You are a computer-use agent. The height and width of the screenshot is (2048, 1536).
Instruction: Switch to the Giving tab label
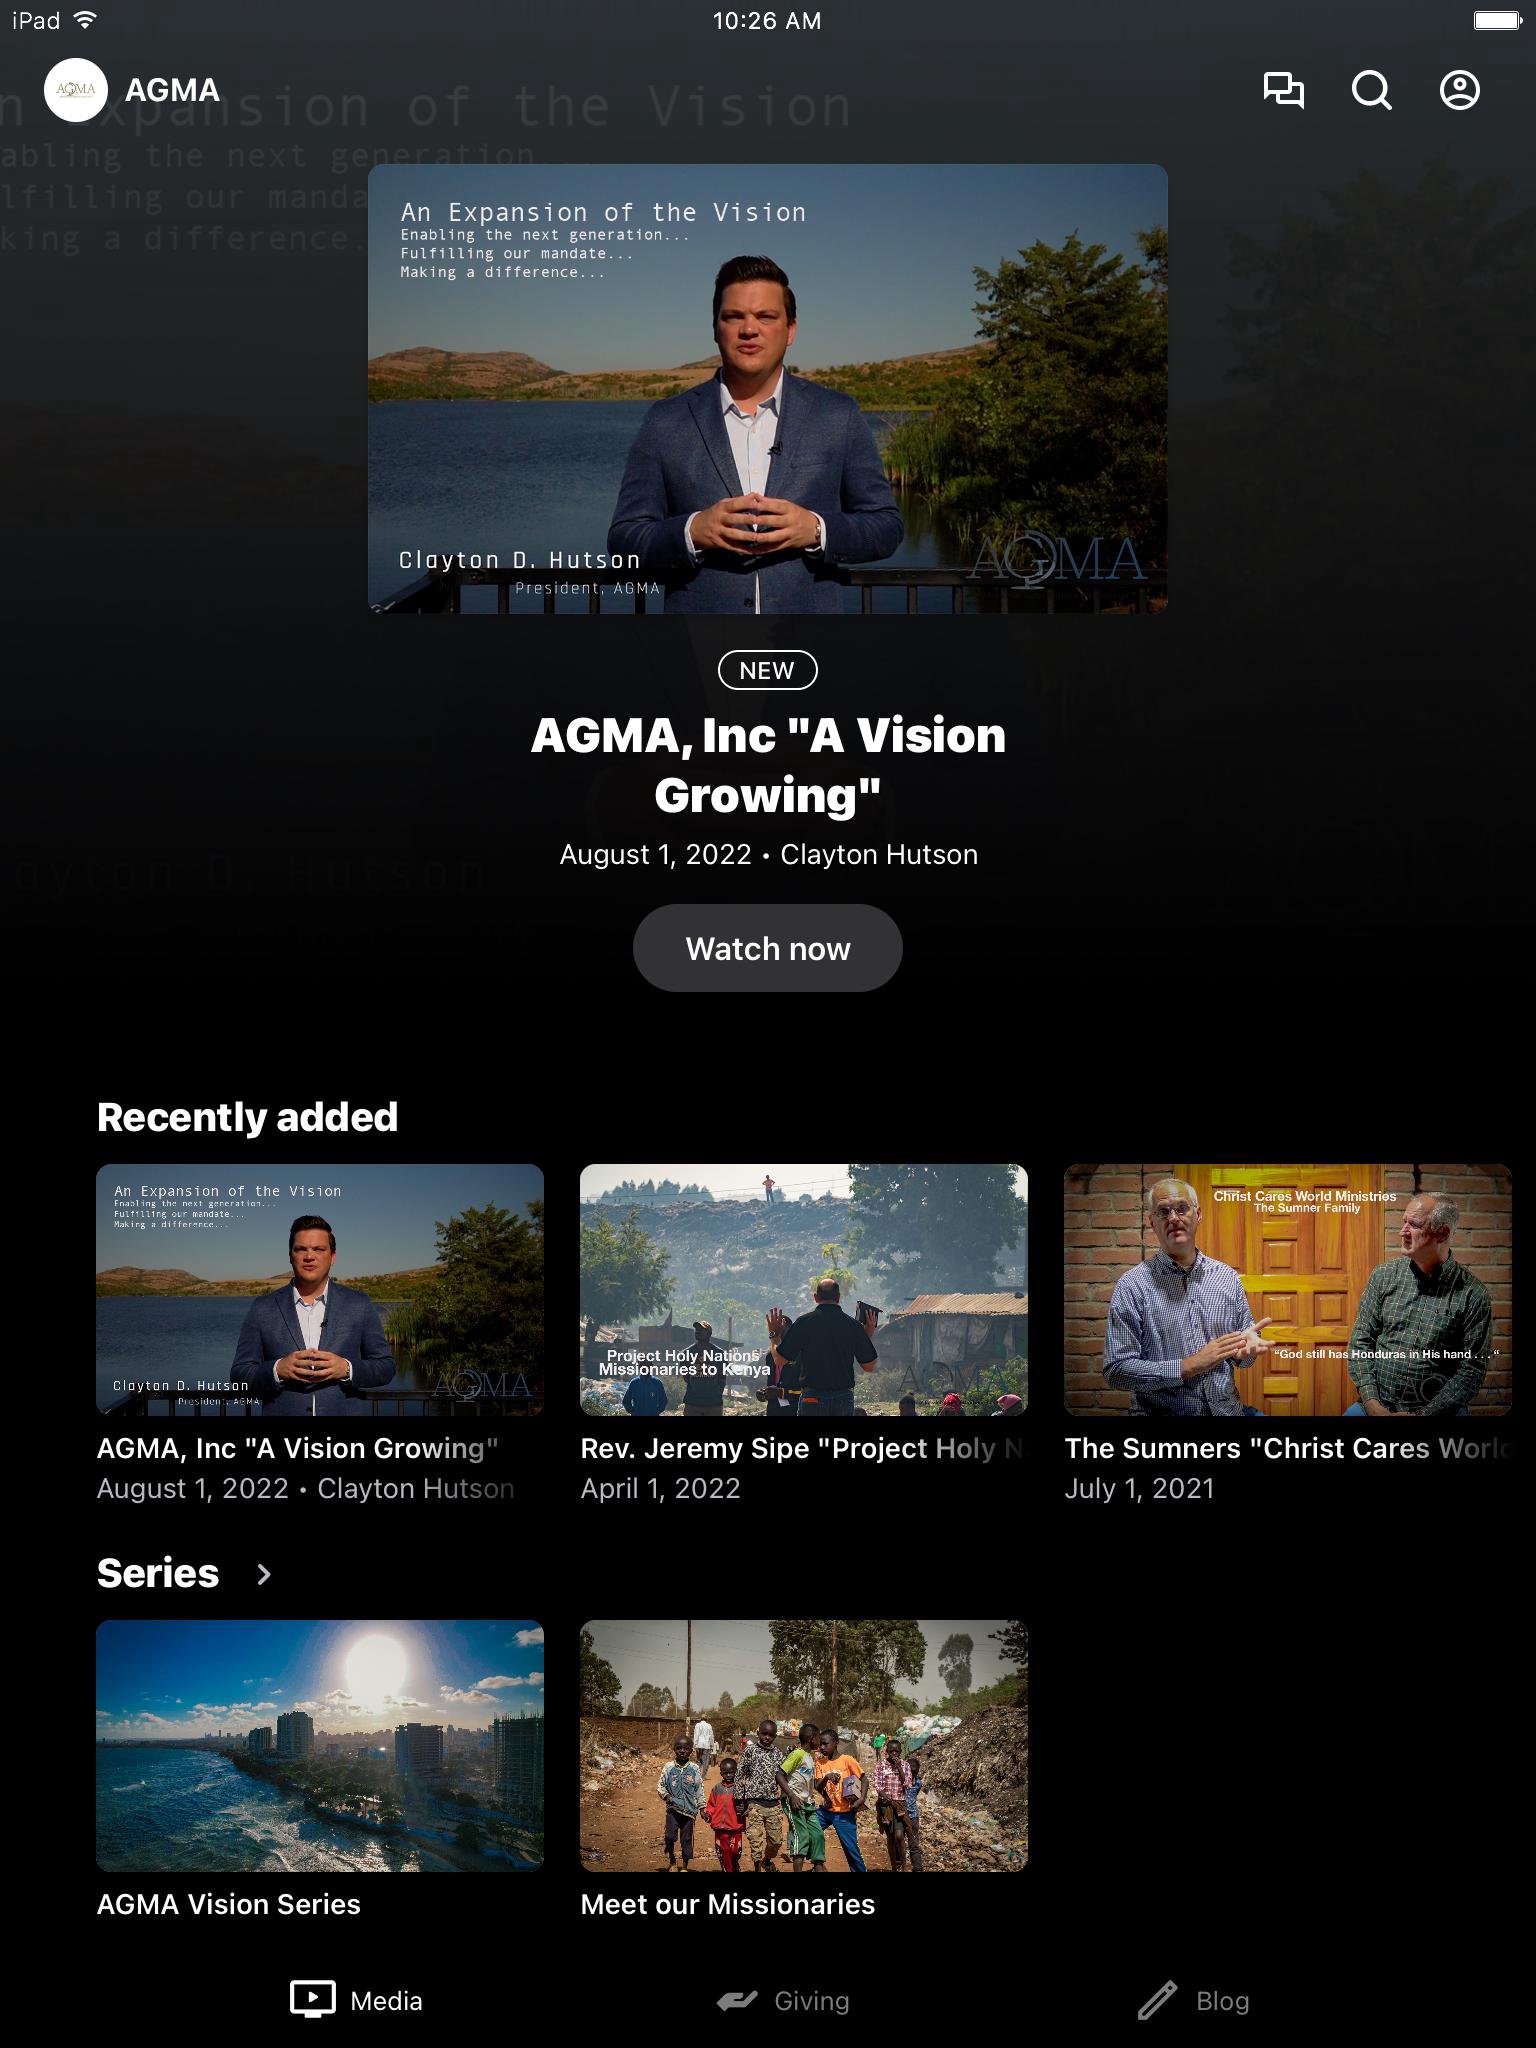(x=811, y=2001)
